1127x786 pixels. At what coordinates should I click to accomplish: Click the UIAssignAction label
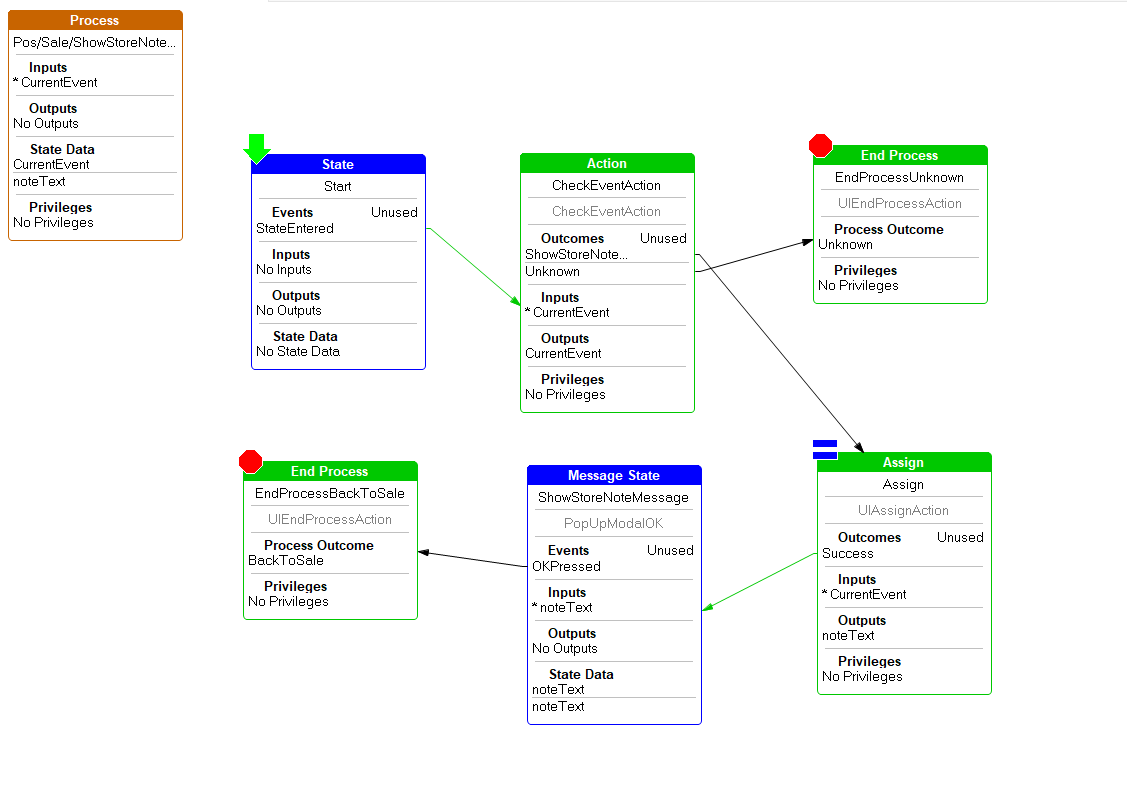(903, 510)
